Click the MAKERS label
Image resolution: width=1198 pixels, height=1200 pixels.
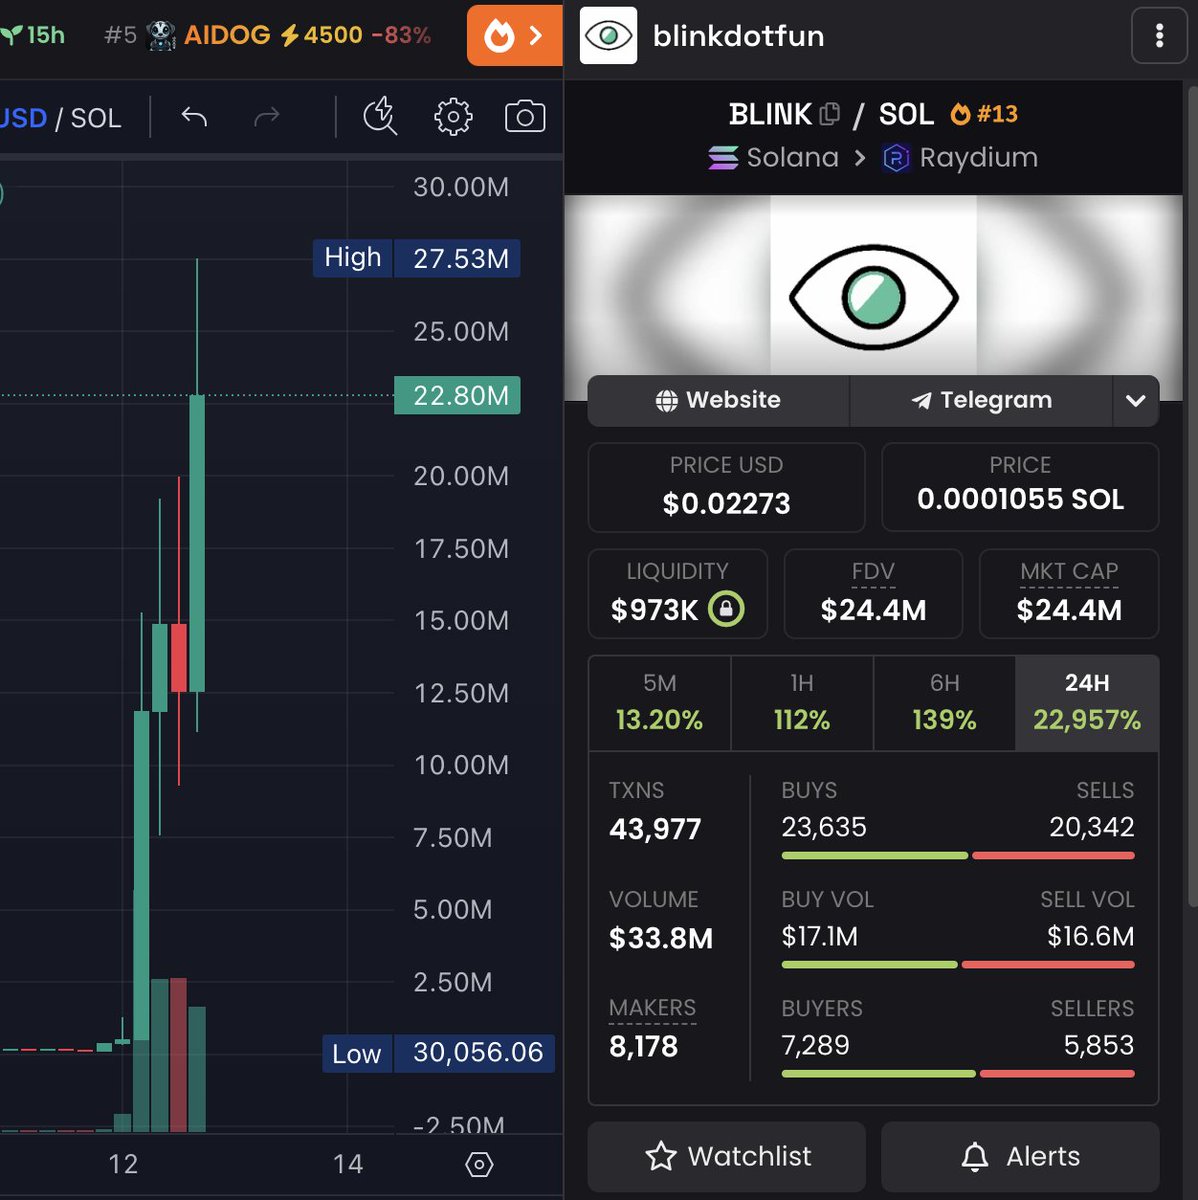pos(652,1008)
